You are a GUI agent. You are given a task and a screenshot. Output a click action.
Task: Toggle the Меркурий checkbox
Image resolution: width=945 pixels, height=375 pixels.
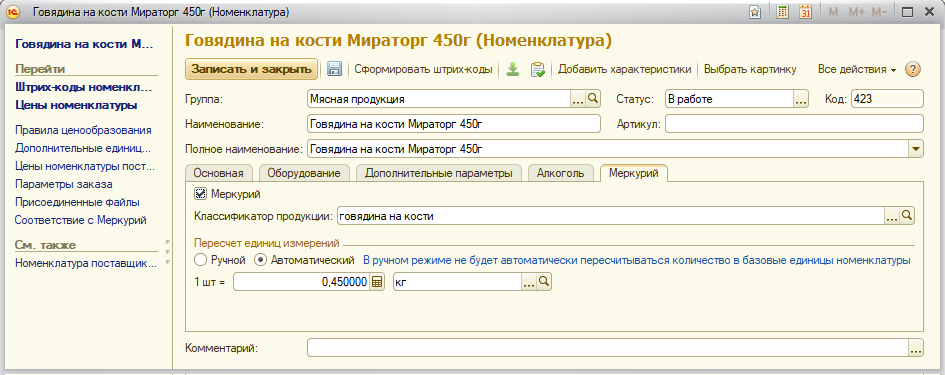200,194
